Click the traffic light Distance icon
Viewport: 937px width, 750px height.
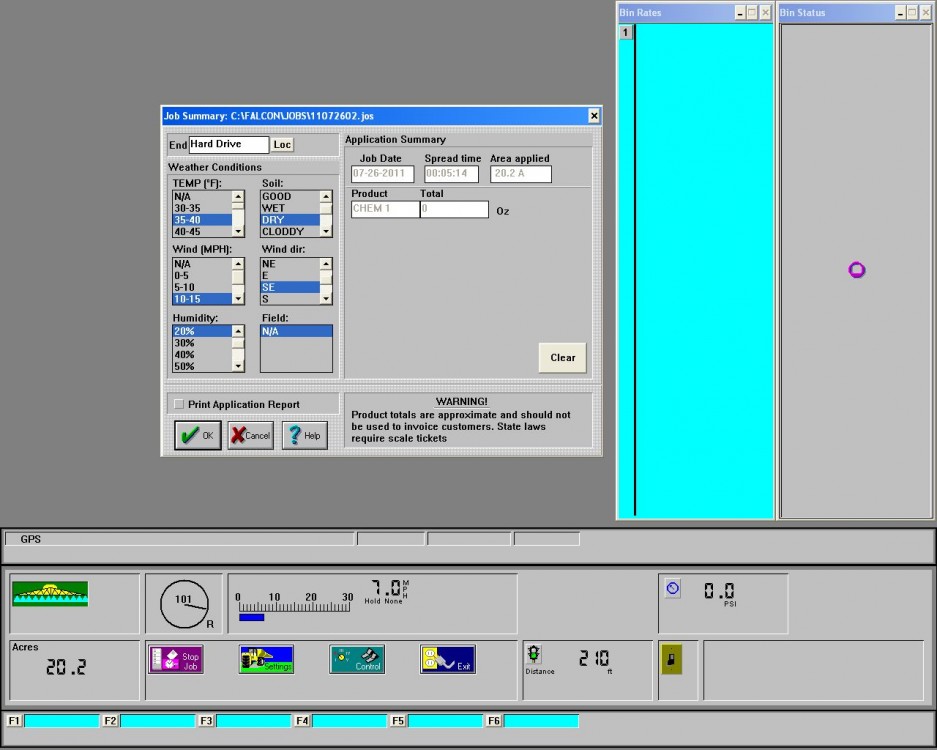click(x=535, y=654)
